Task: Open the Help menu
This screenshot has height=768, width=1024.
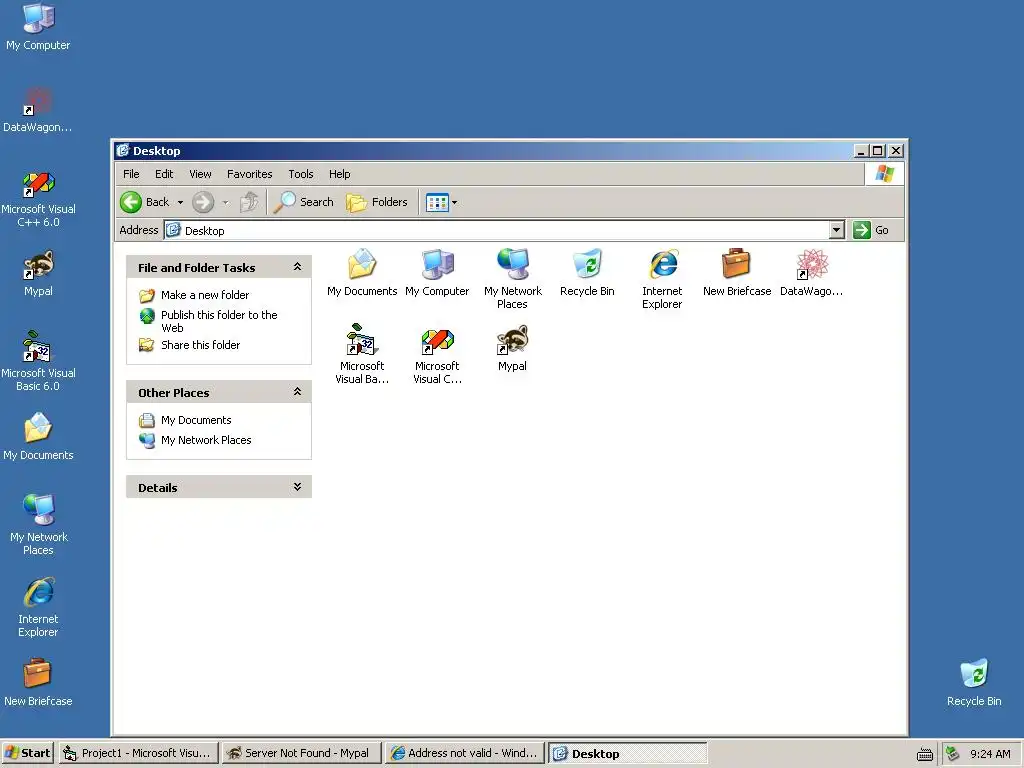Action: pos(340,174)
